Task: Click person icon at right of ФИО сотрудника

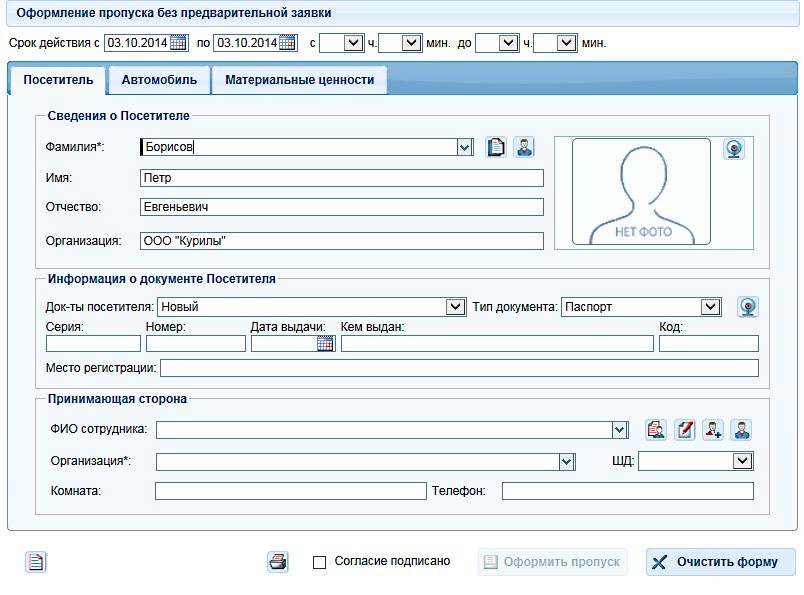Action: (x=741, y=430)
